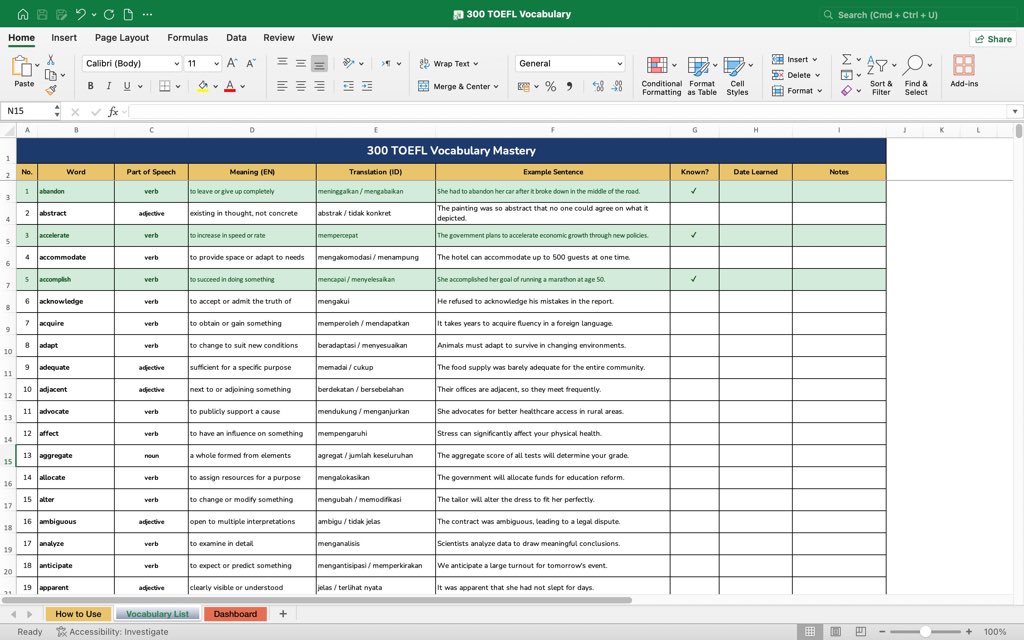
Task: Click the Name Box showing N15
Action: click(x=31, y=111)
